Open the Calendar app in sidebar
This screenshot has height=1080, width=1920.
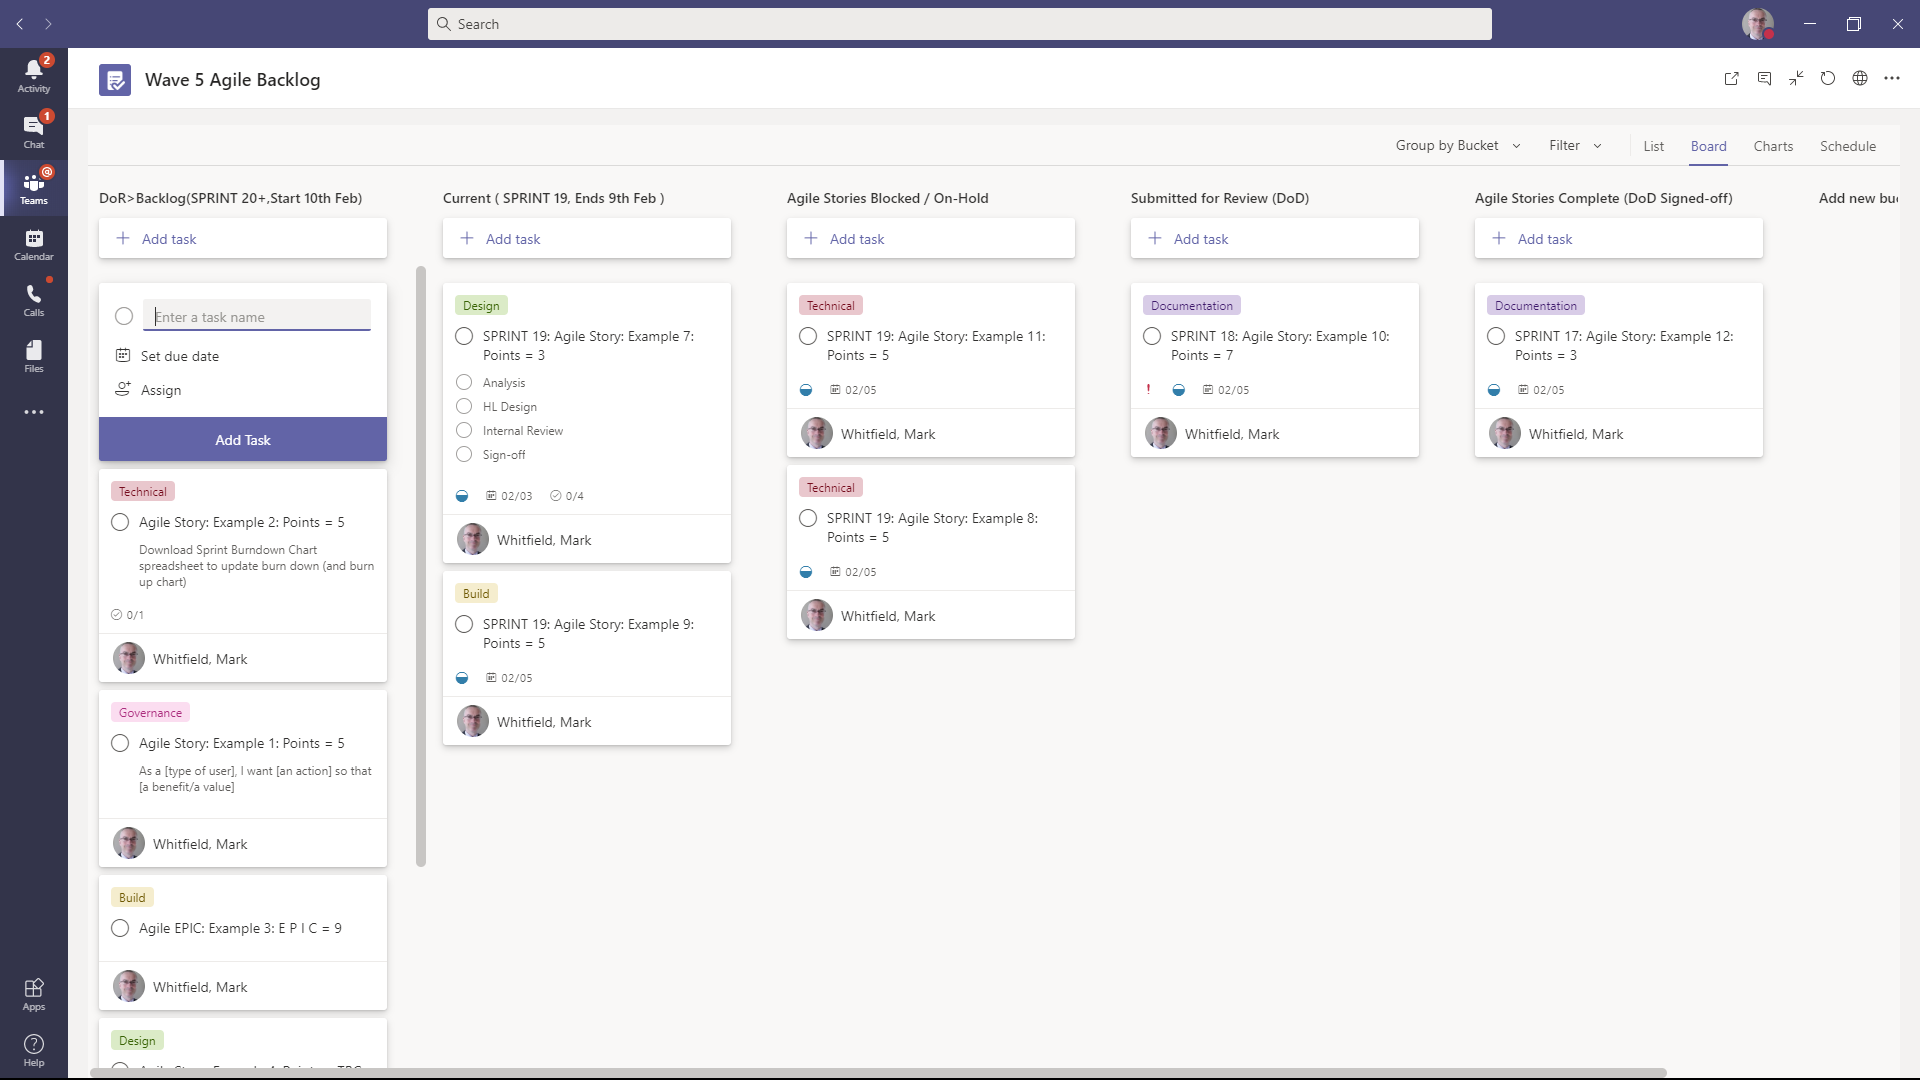coord(33,244)
